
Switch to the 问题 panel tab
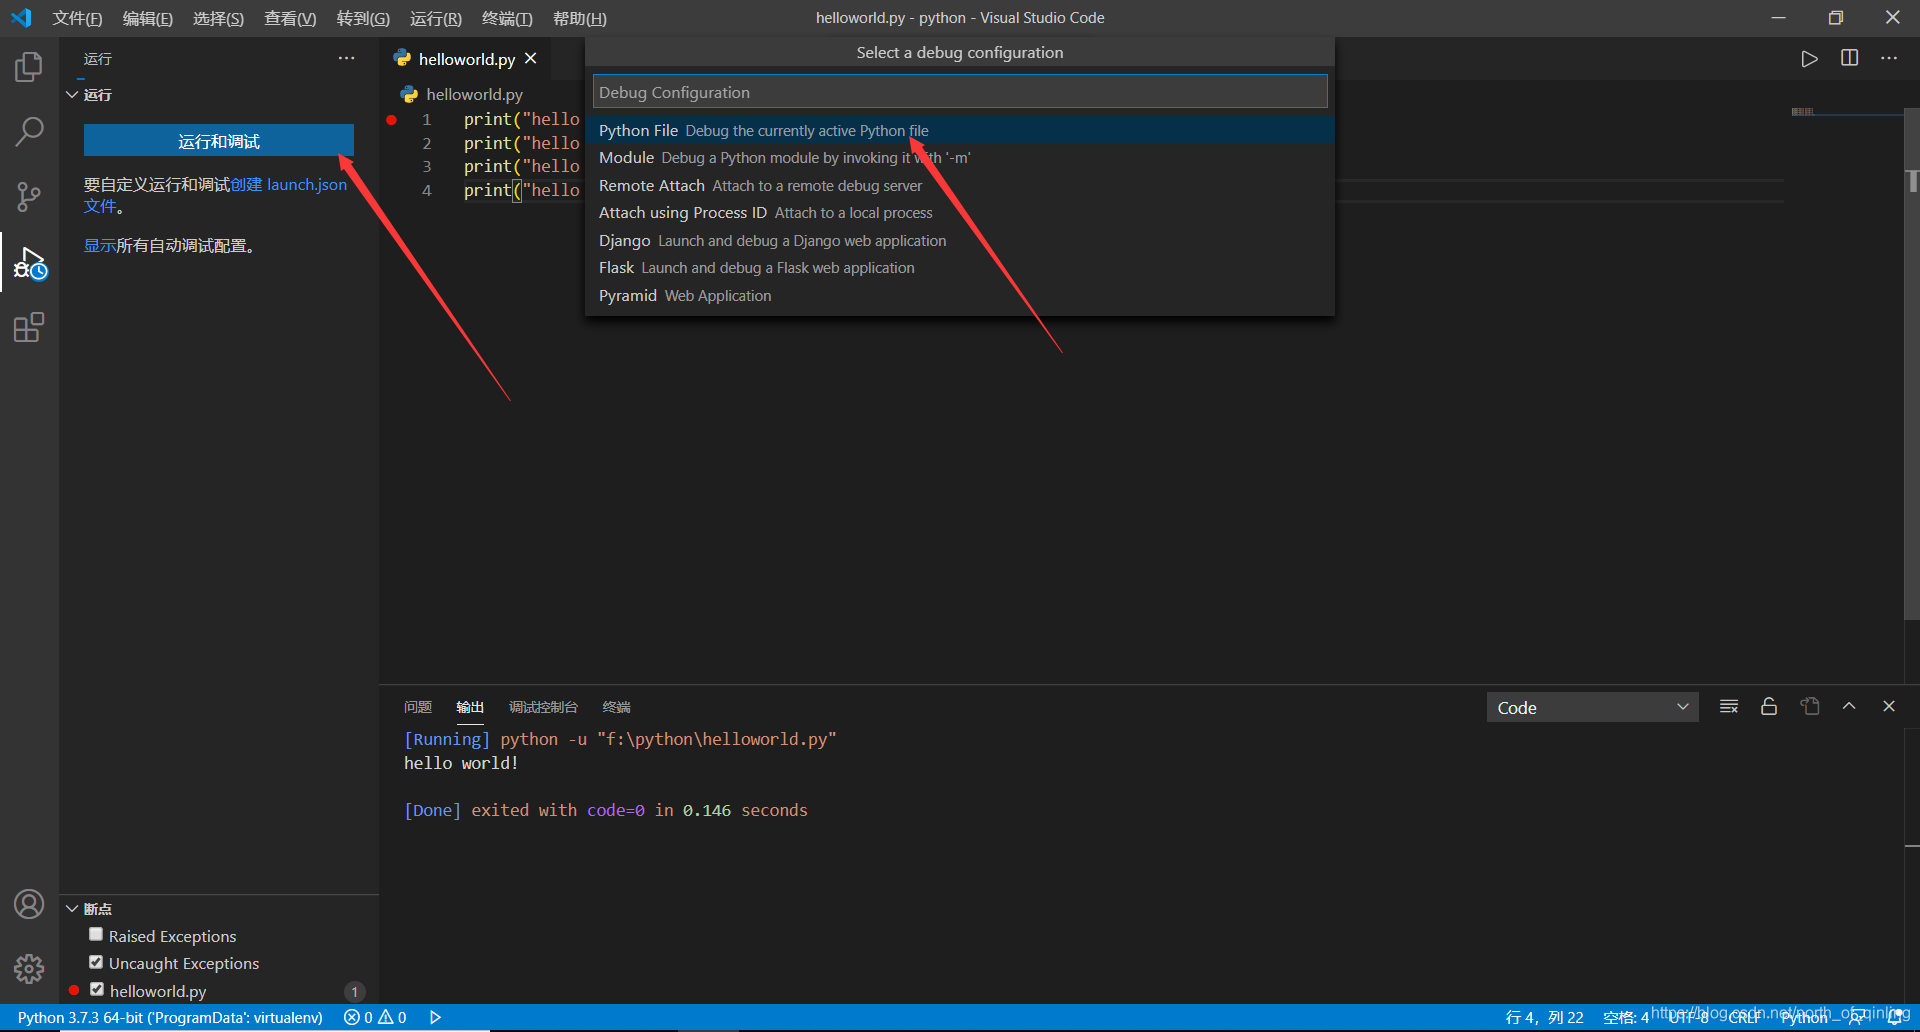tap(418, 707)
